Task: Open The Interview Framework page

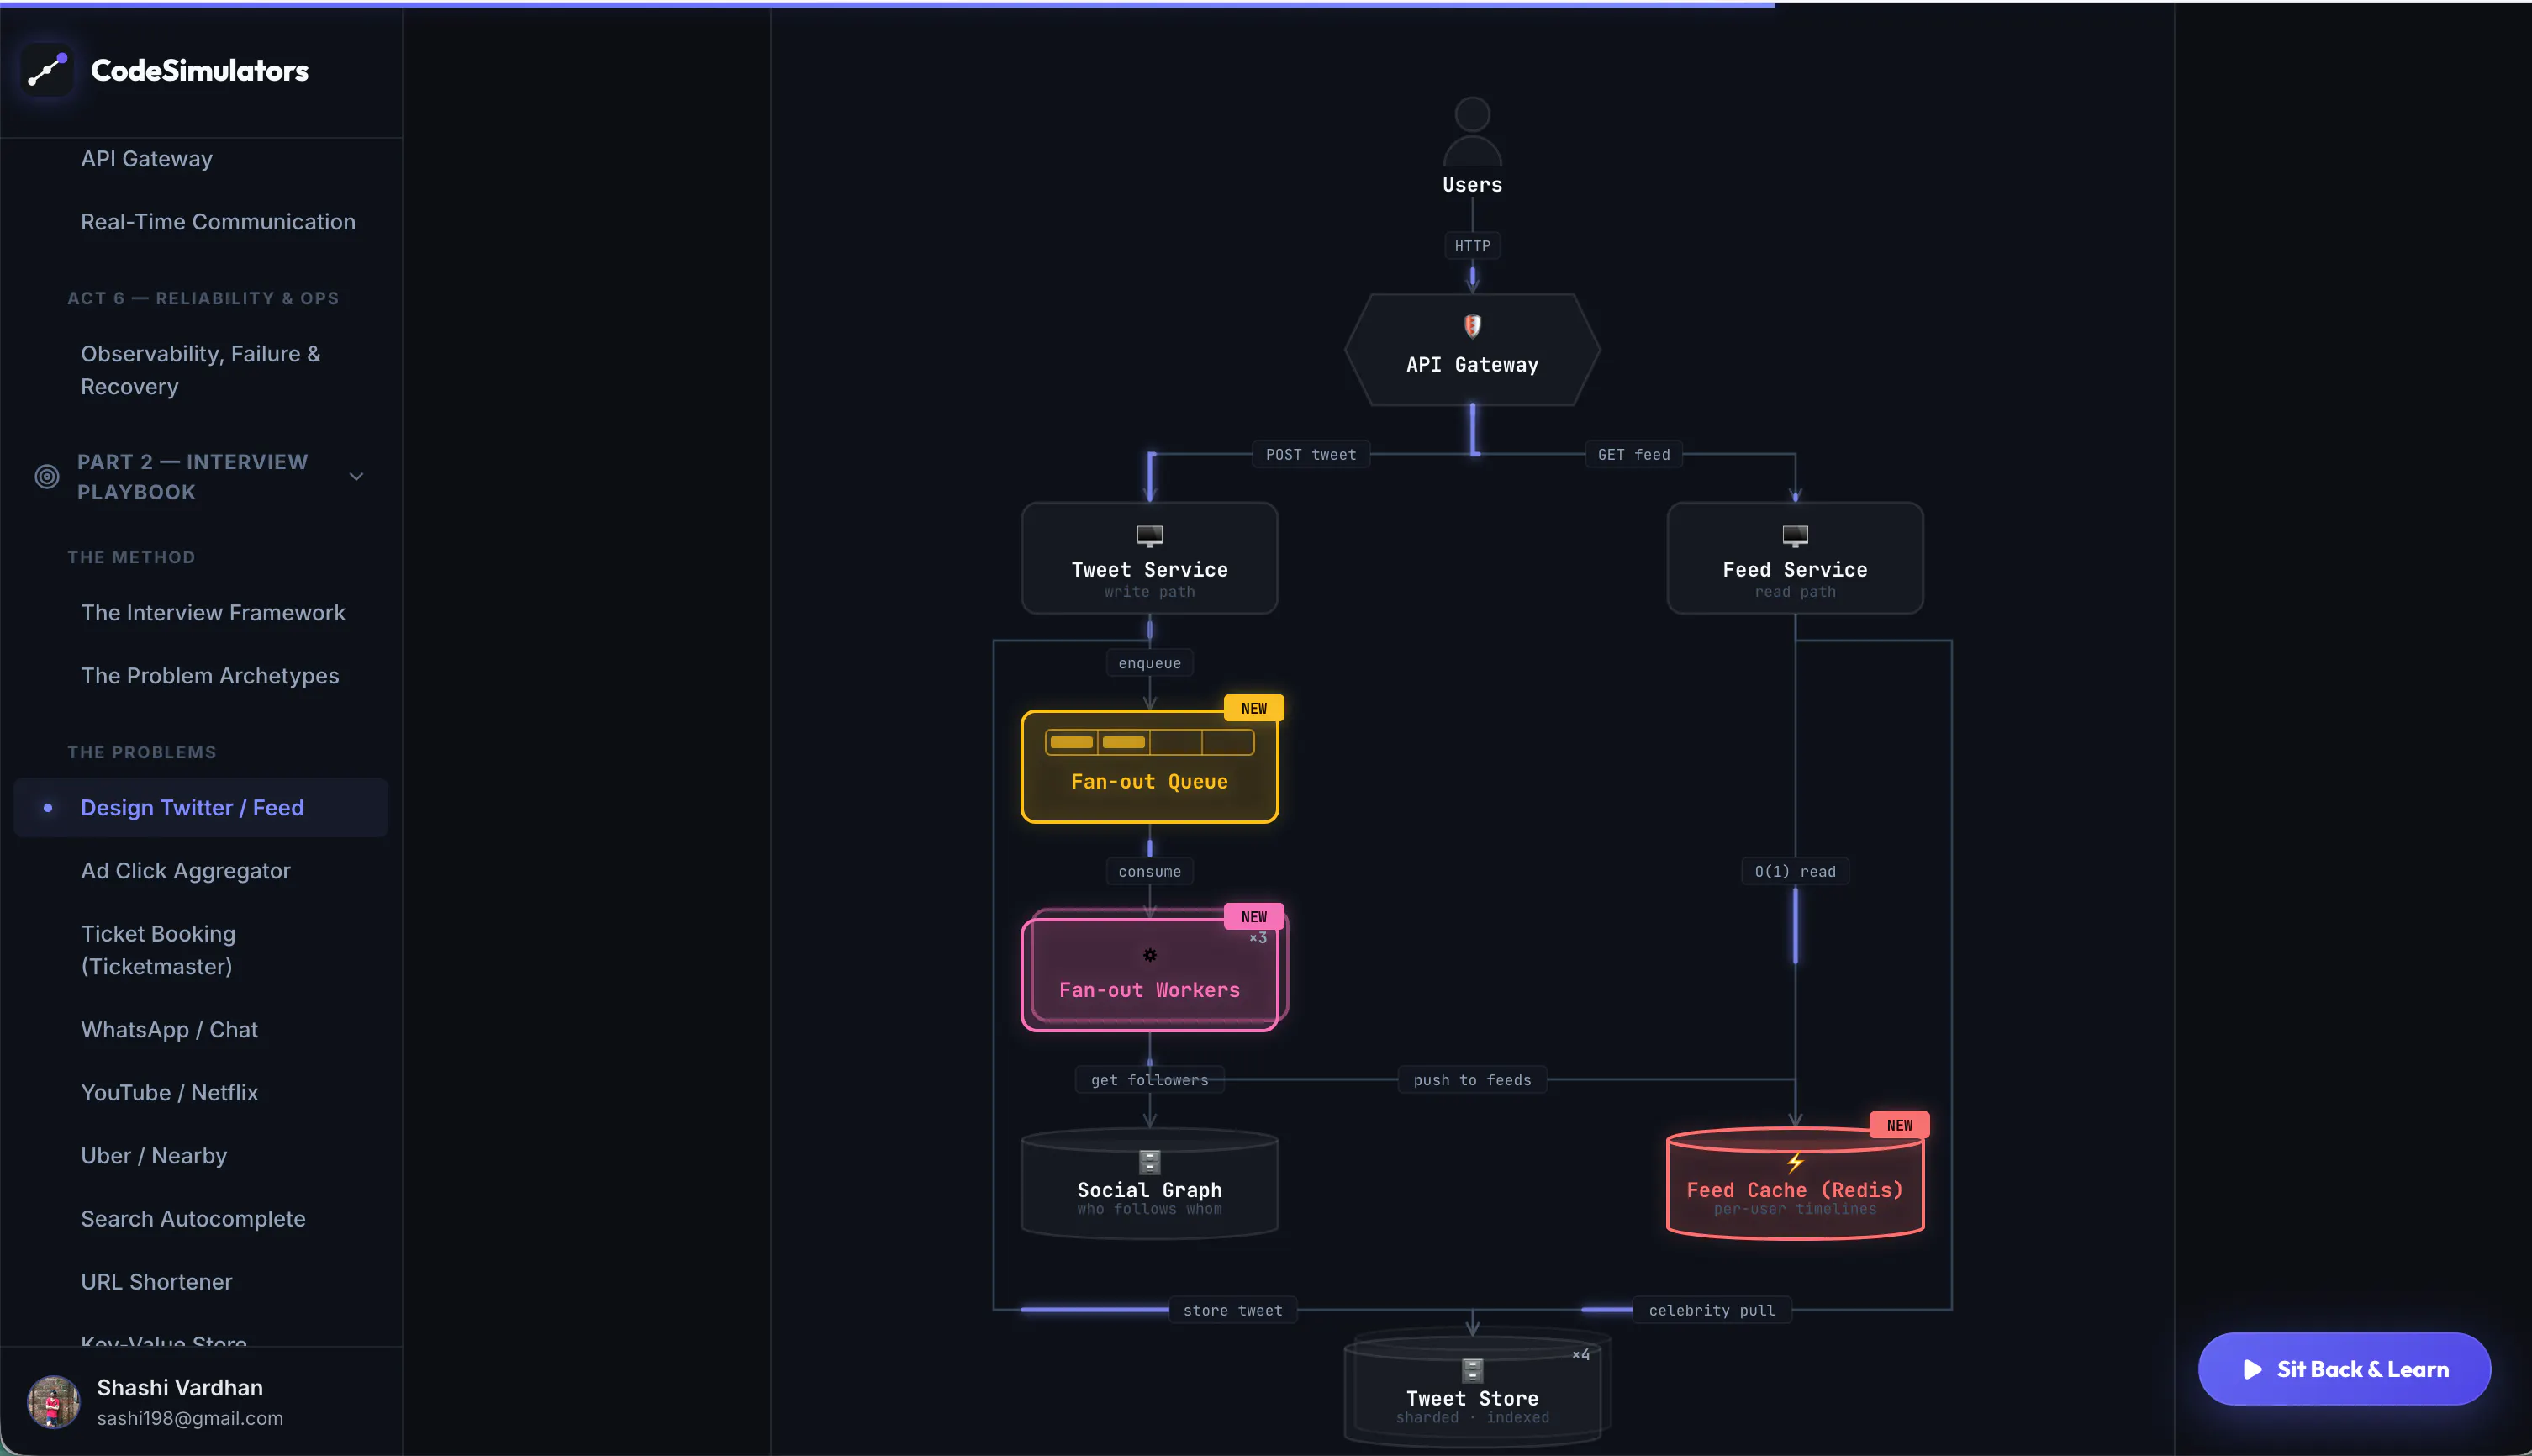Action: pyautogui.click(x=213, y=613)
